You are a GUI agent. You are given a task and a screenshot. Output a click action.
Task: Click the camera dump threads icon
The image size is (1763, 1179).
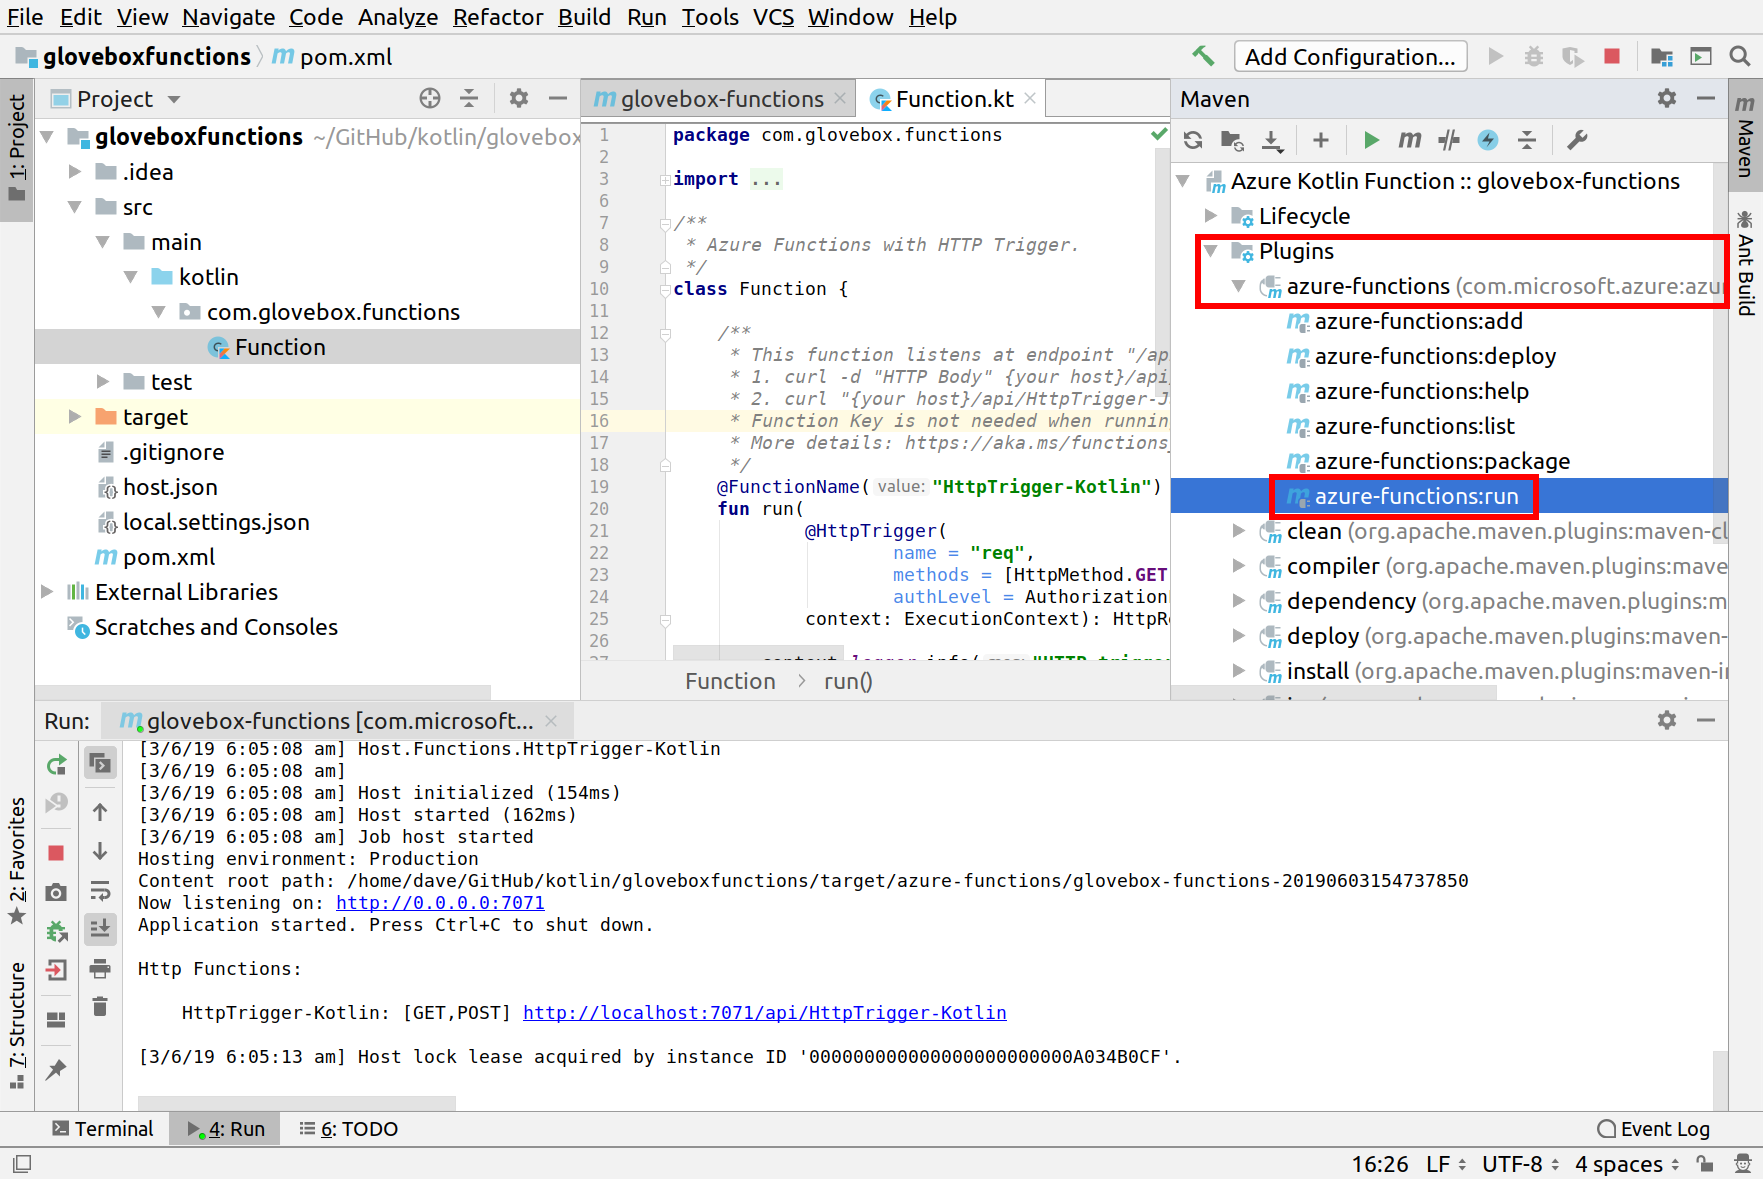(x=57, y=892)
